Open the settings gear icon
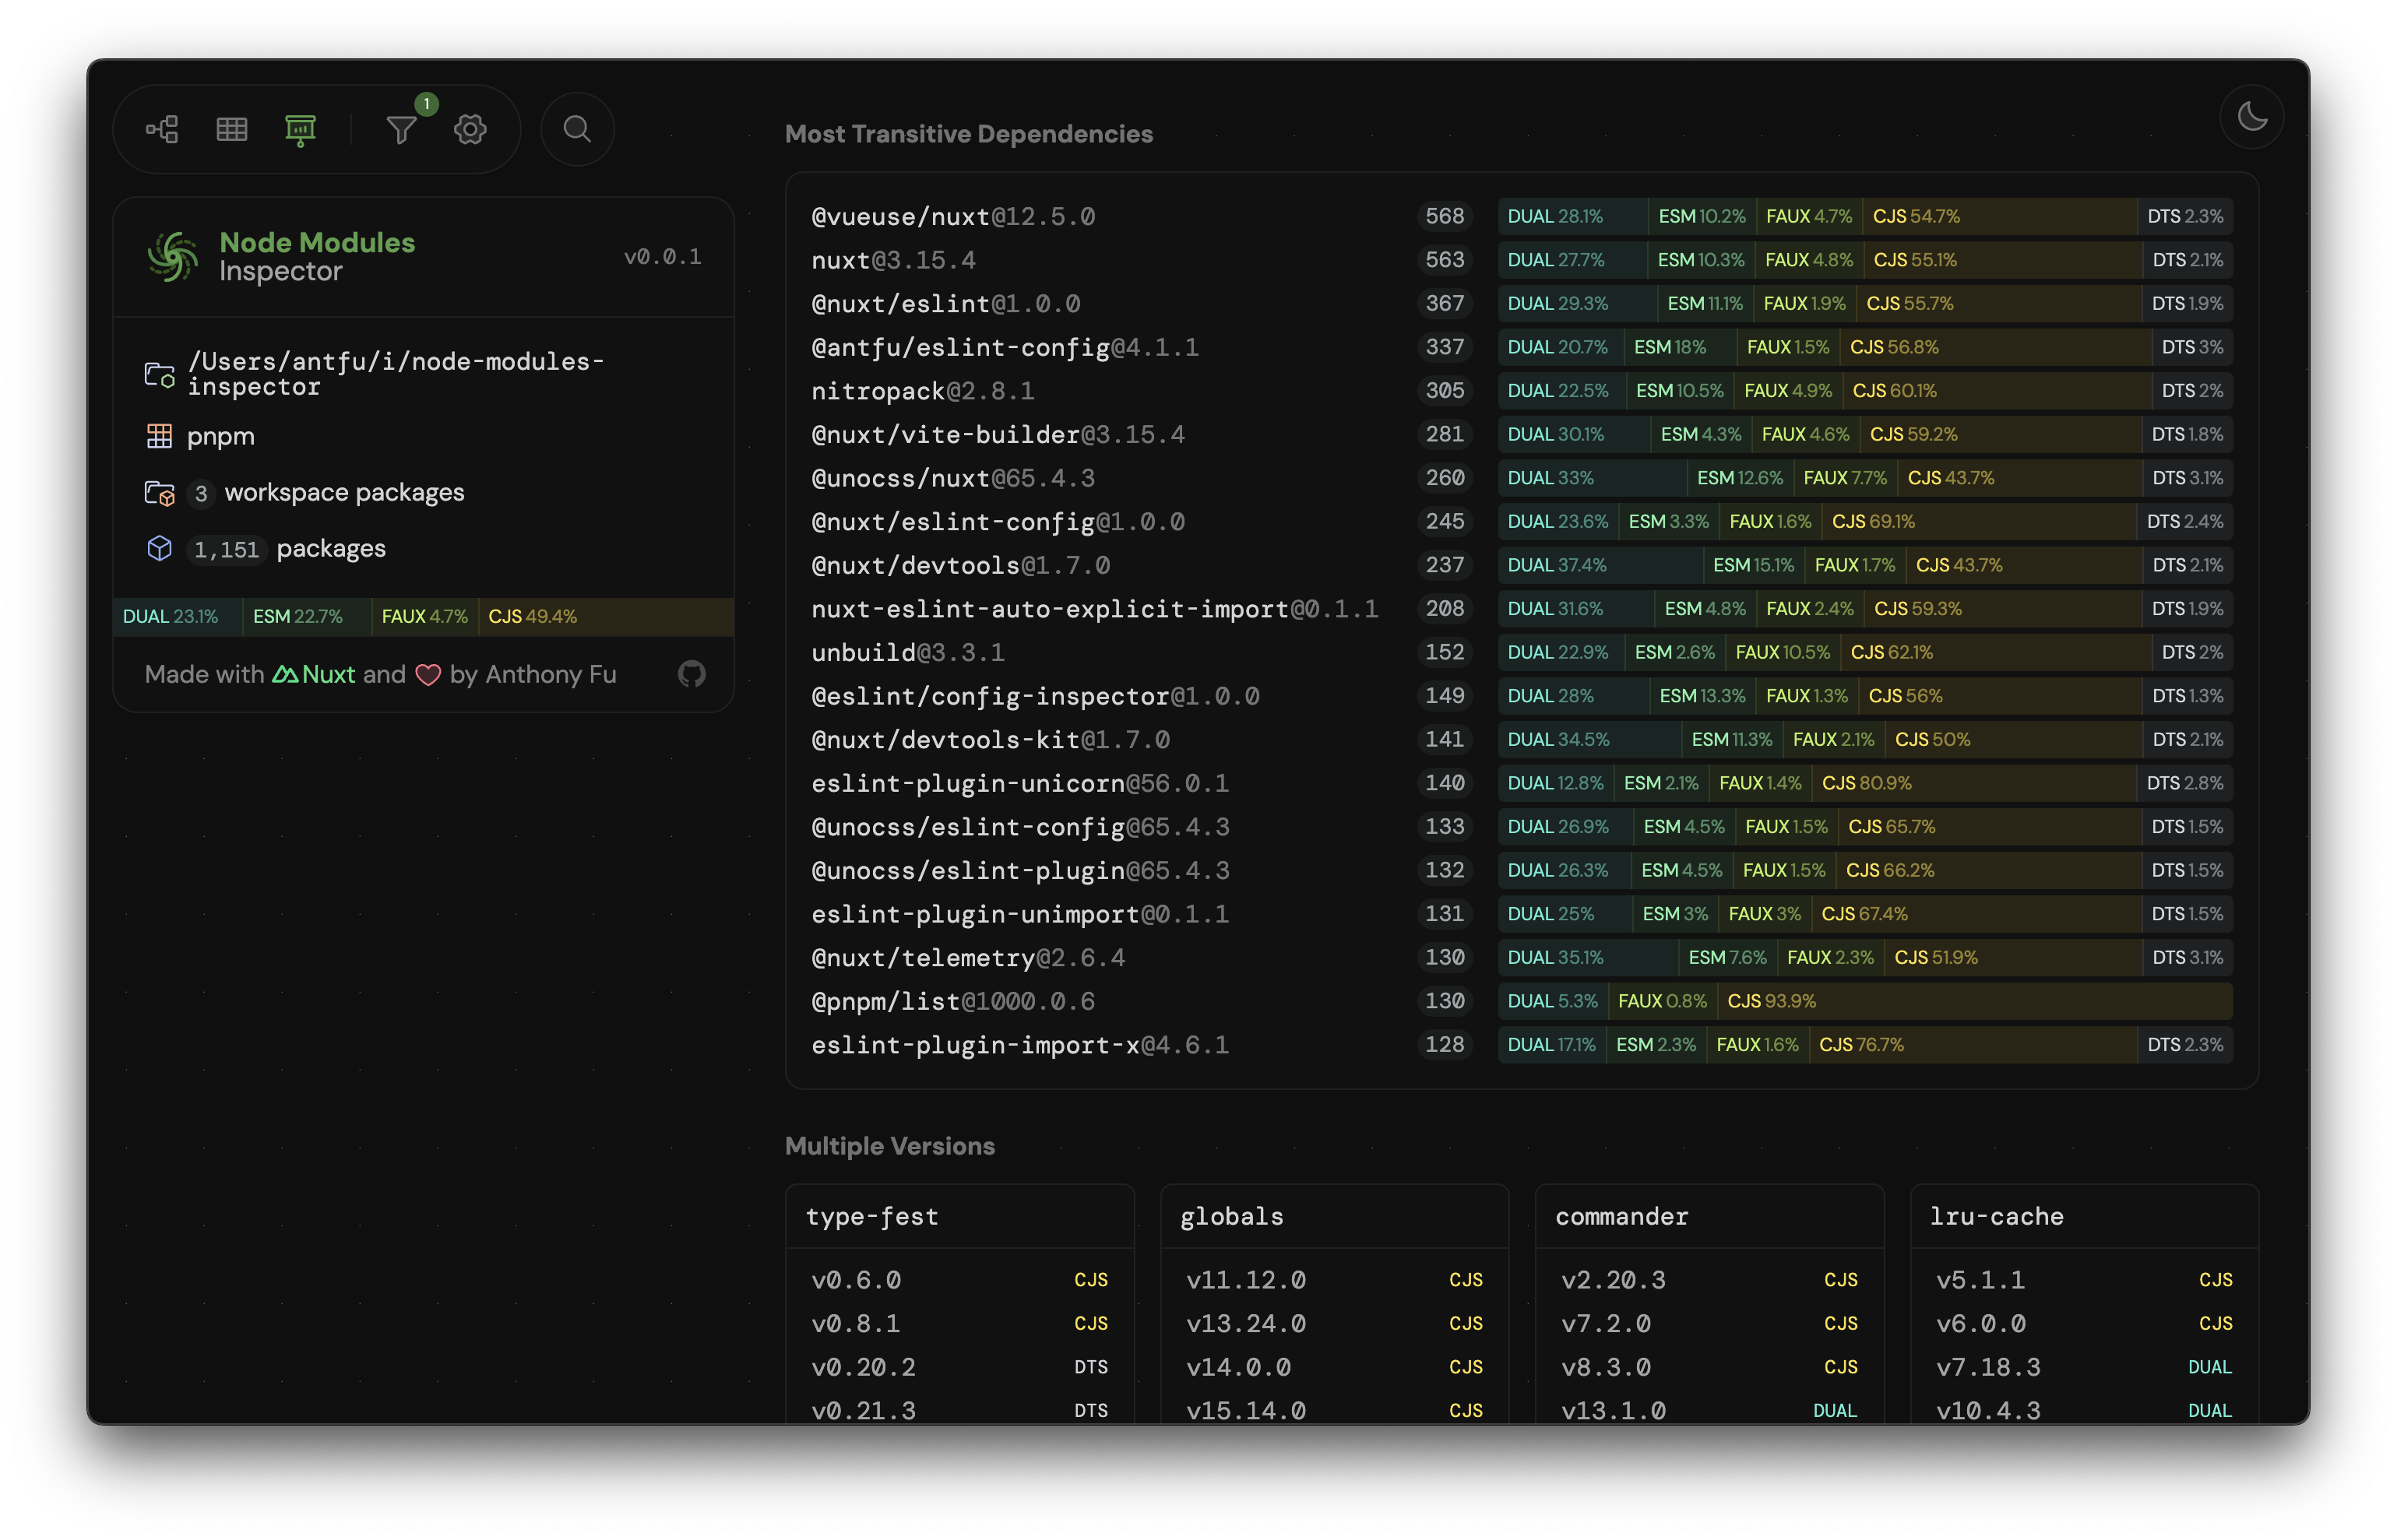The image size is (2397, 1540). 470,129
